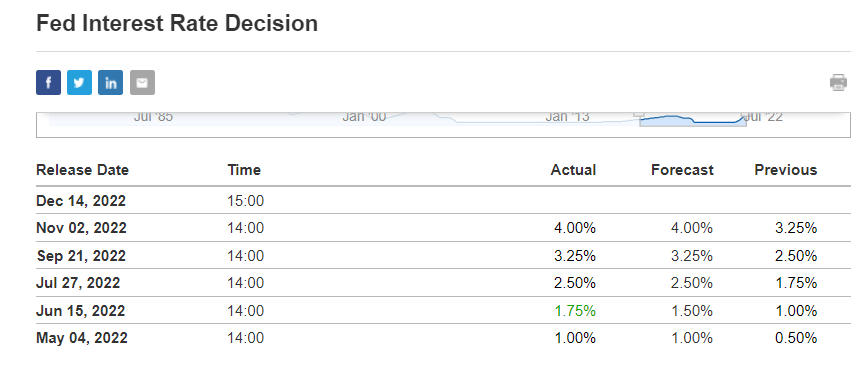
Task: Open the Dec 14, 2022 release row
Action: click(x=443, y=200)
